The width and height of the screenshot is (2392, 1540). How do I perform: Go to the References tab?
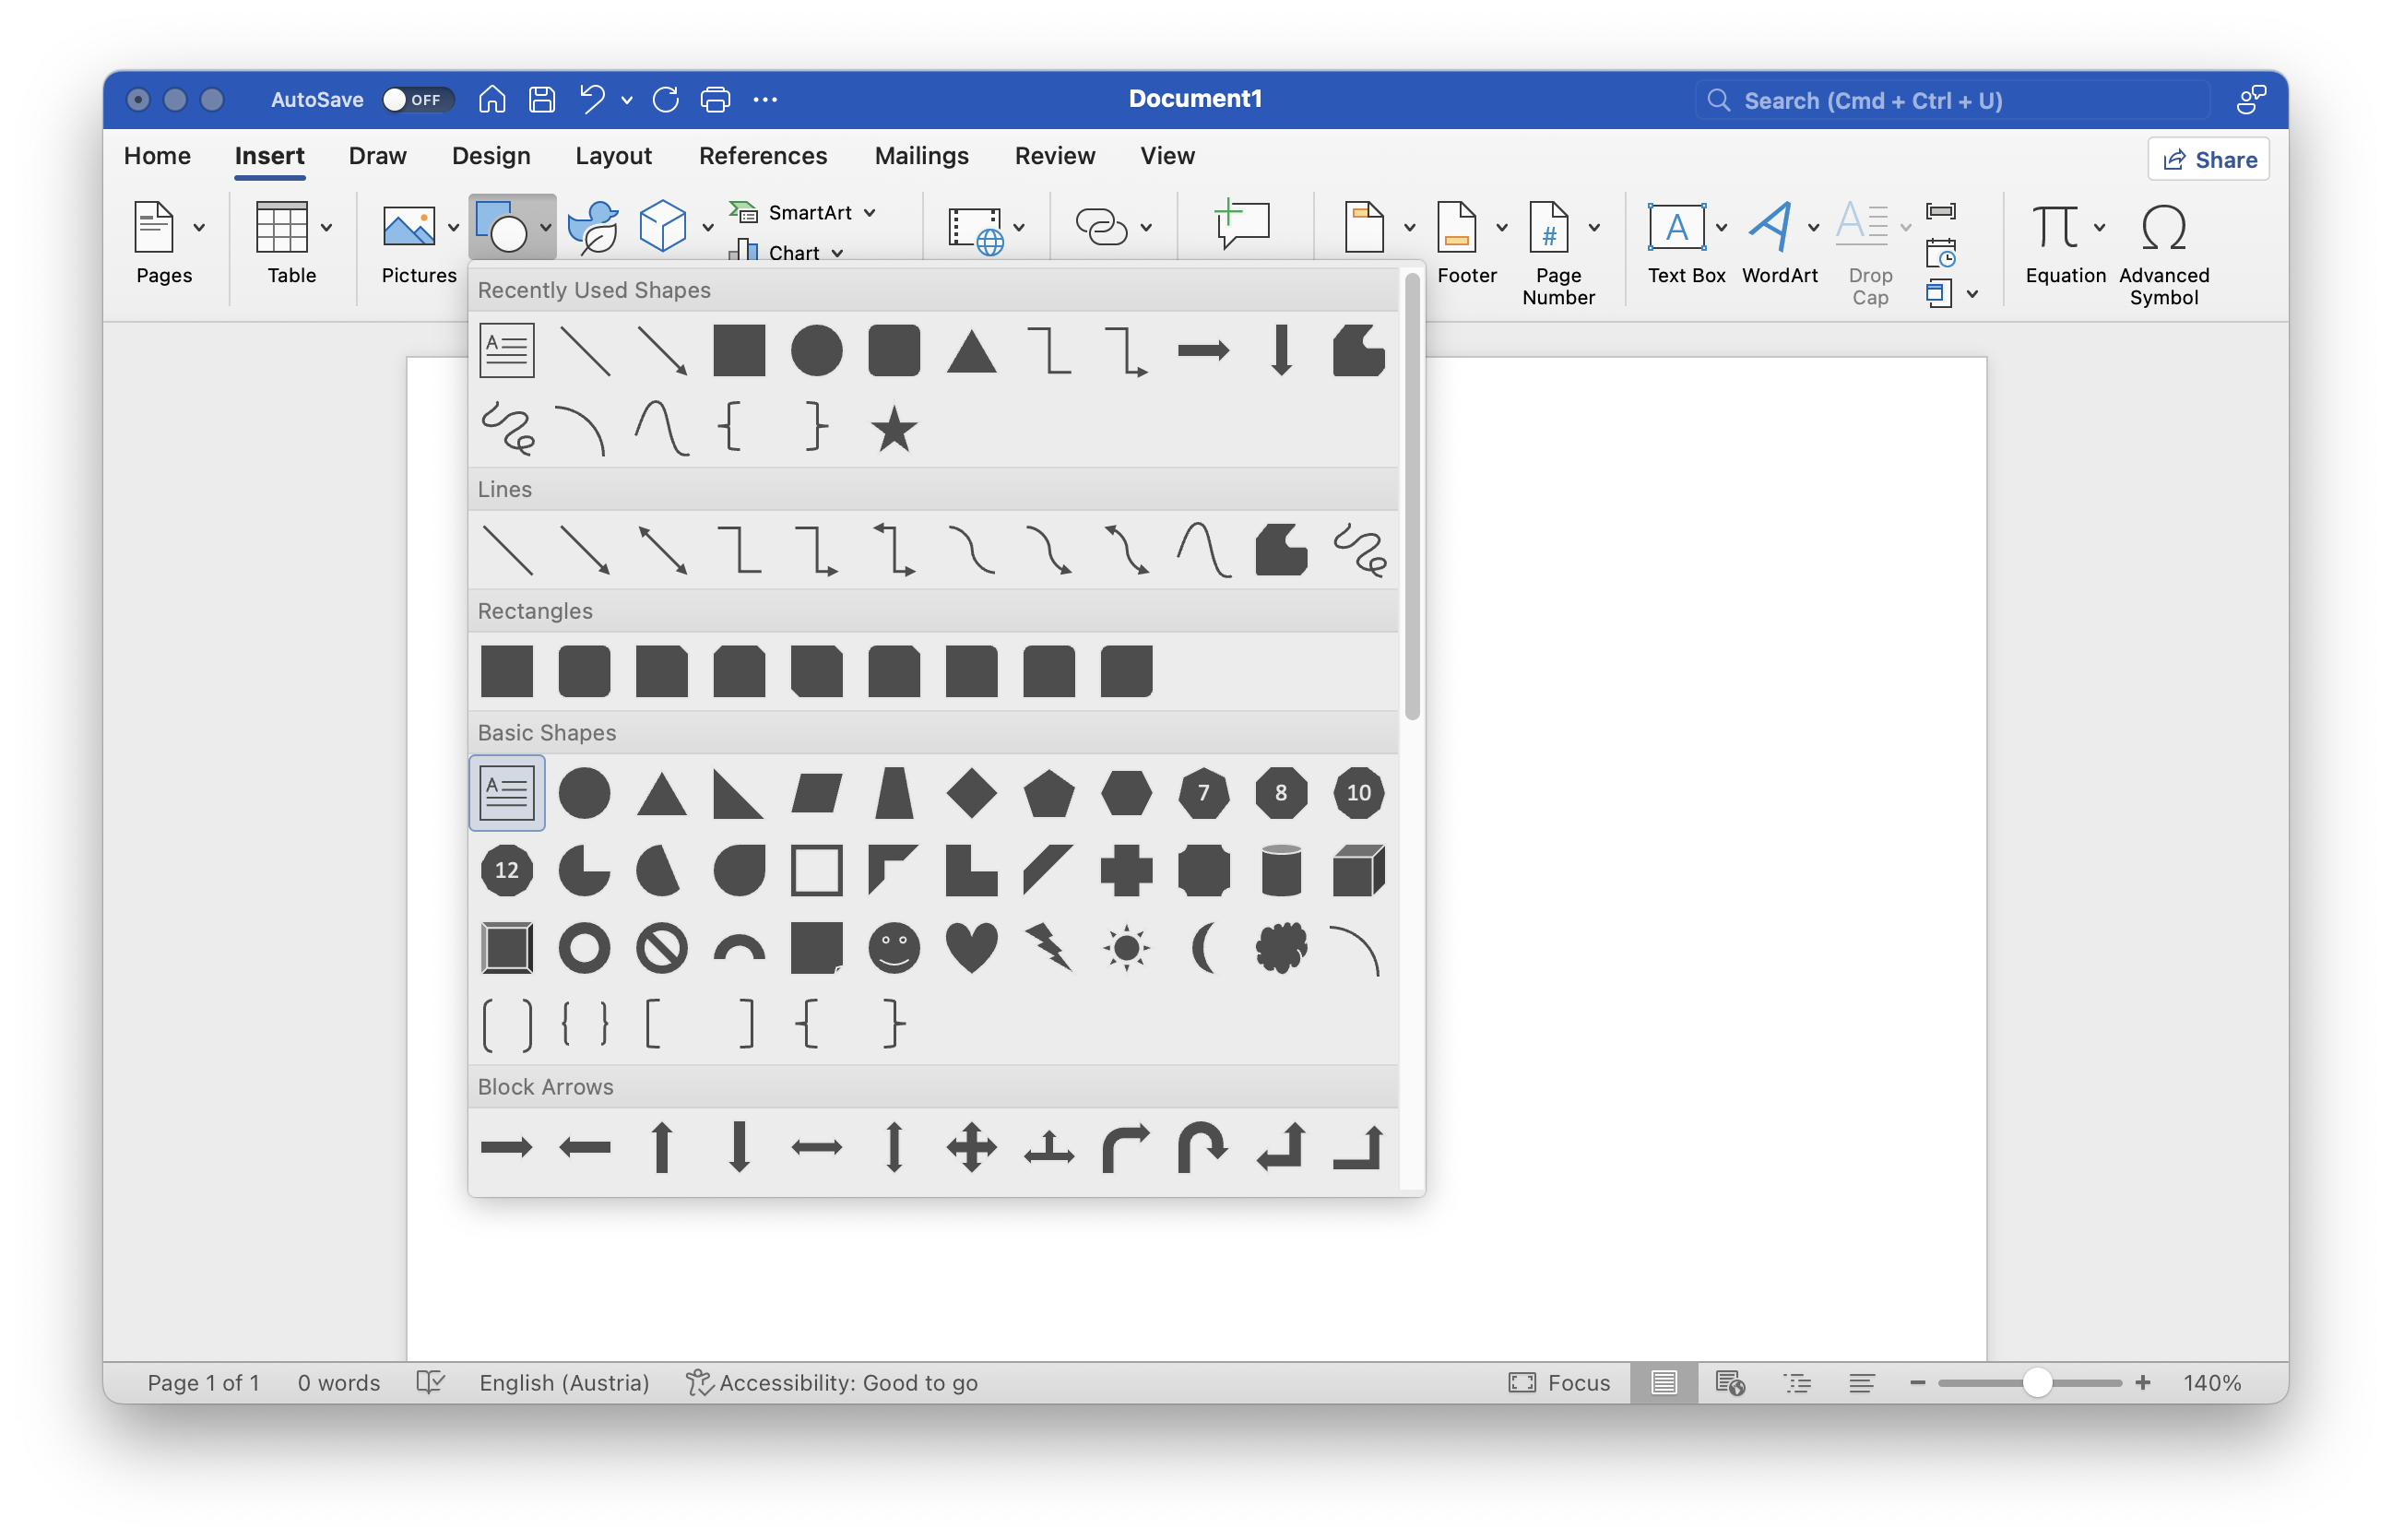762,156
